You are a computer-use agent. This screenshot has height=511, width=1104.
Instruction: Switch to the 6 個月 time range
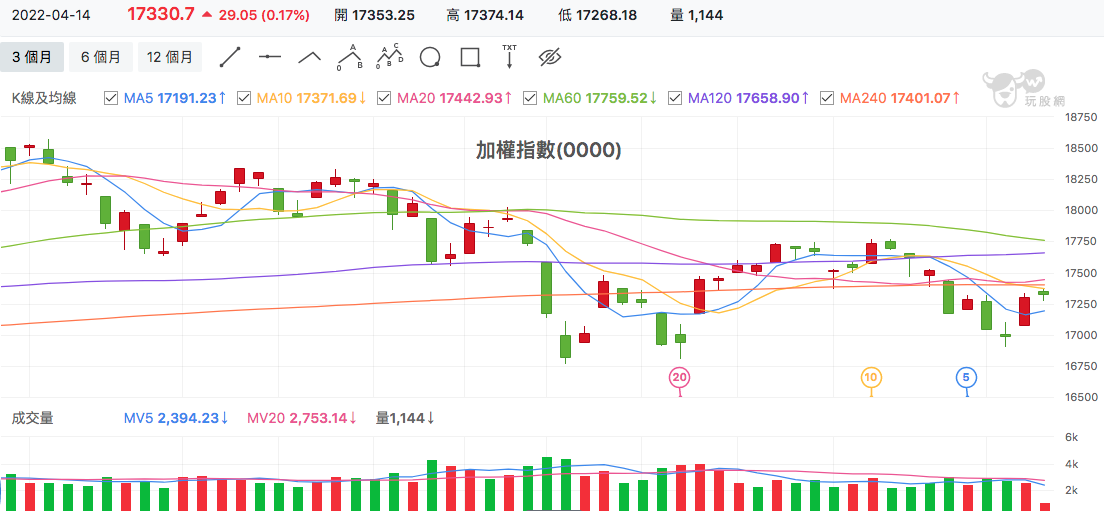click(101, 57)
